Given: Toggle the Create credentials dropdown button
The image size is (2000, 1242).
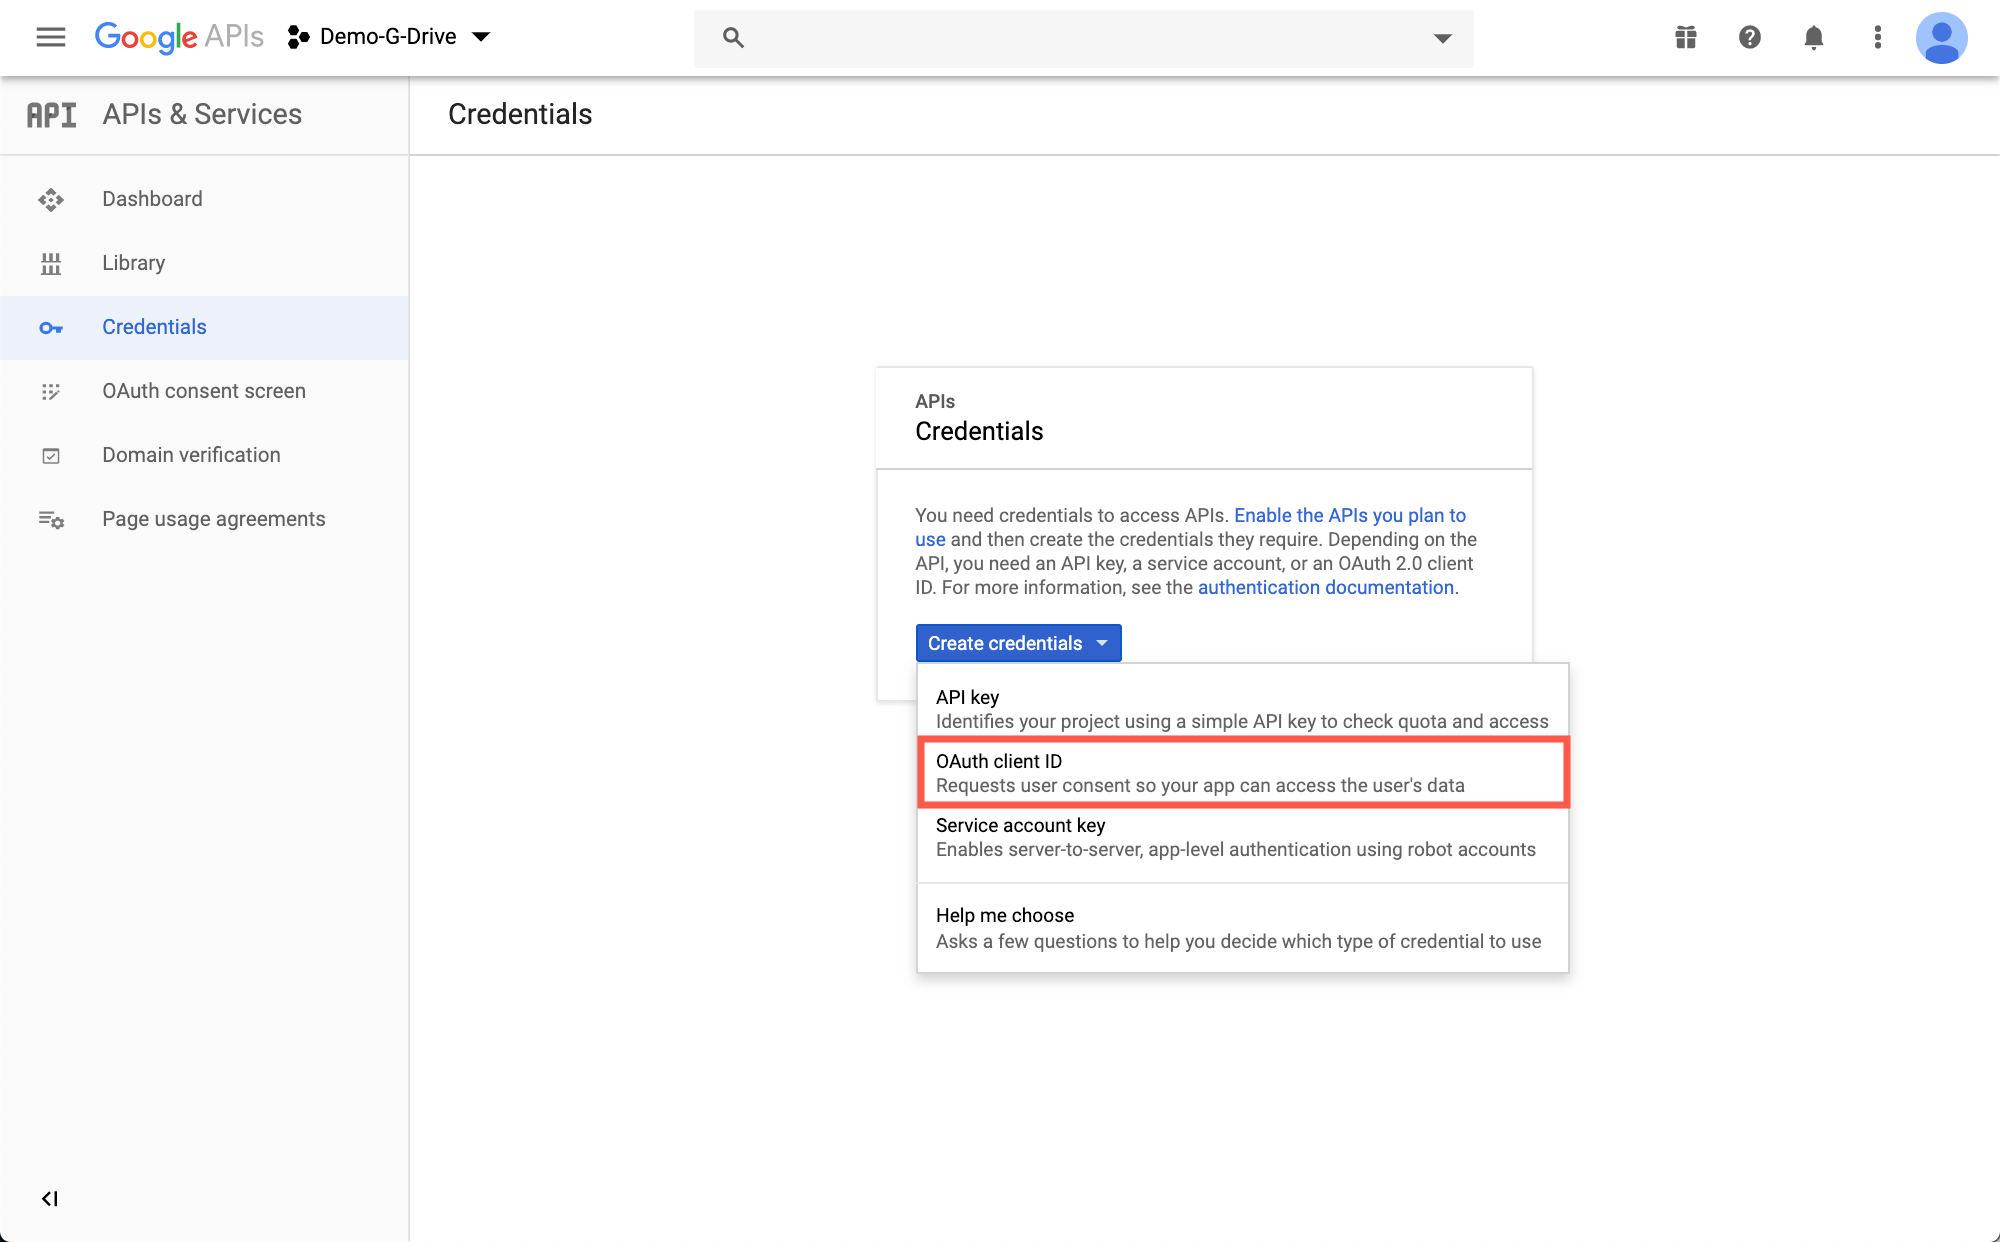Looking at the screenshot, I should [1018, 643].
